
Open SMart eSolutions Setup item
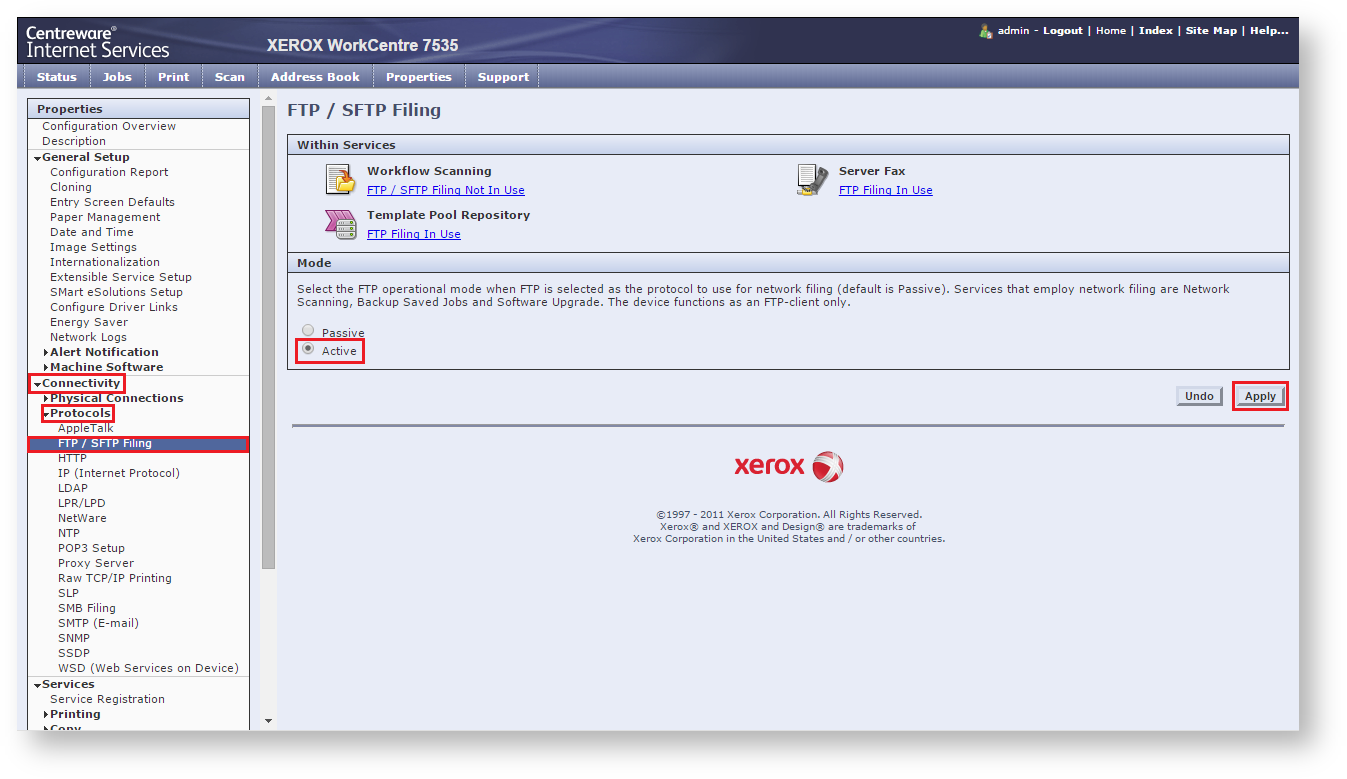(x=116, y=292)
